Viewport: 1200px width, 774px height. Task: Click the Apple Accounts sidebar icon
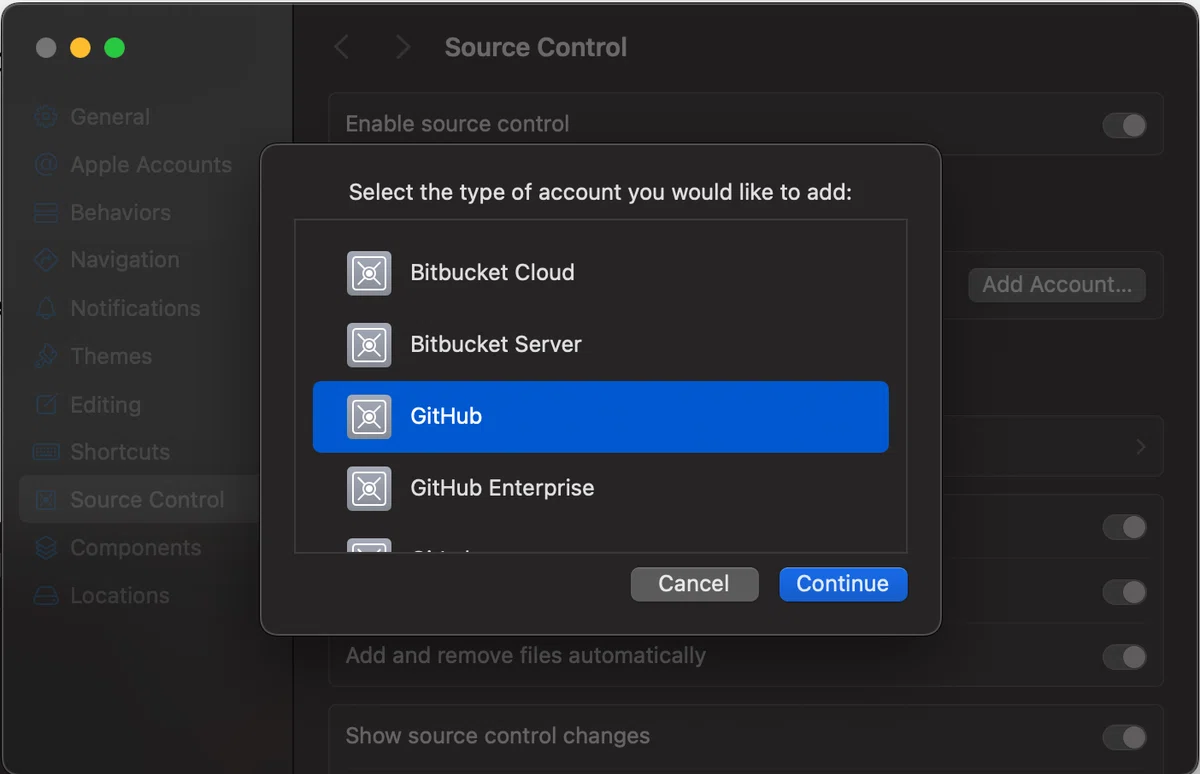(46, 165)
